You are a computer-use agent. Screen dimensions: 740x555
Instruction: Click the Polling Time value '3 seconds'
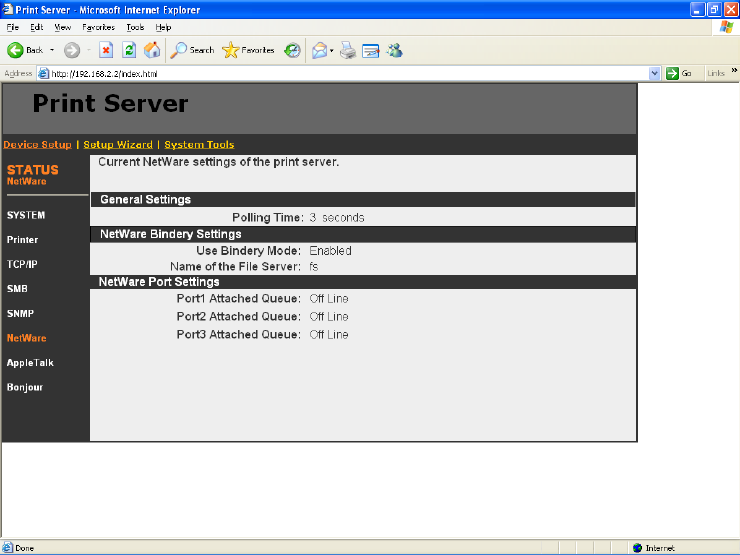[x=337, y=218]
